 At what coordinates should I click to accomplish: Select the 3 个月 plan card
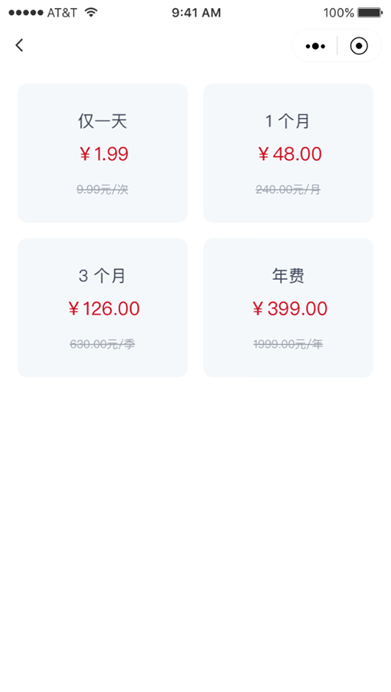tap(102, 308)
